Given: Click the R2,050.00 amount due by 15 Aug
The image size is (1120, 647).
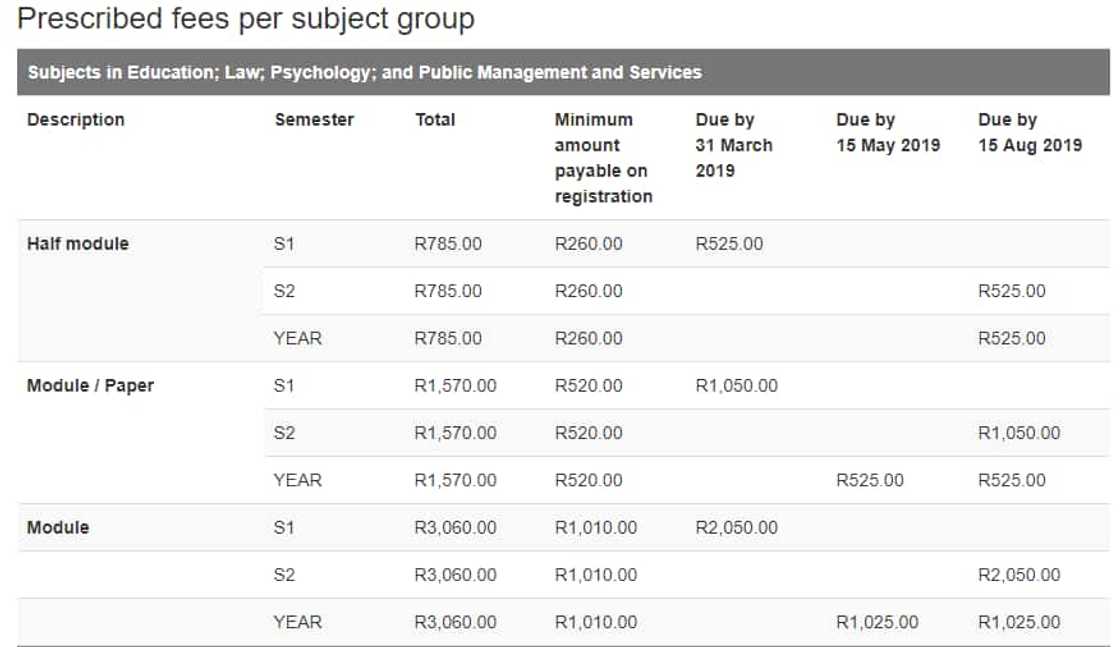Looking at the screenshot, I should (x=1019, y=575).
